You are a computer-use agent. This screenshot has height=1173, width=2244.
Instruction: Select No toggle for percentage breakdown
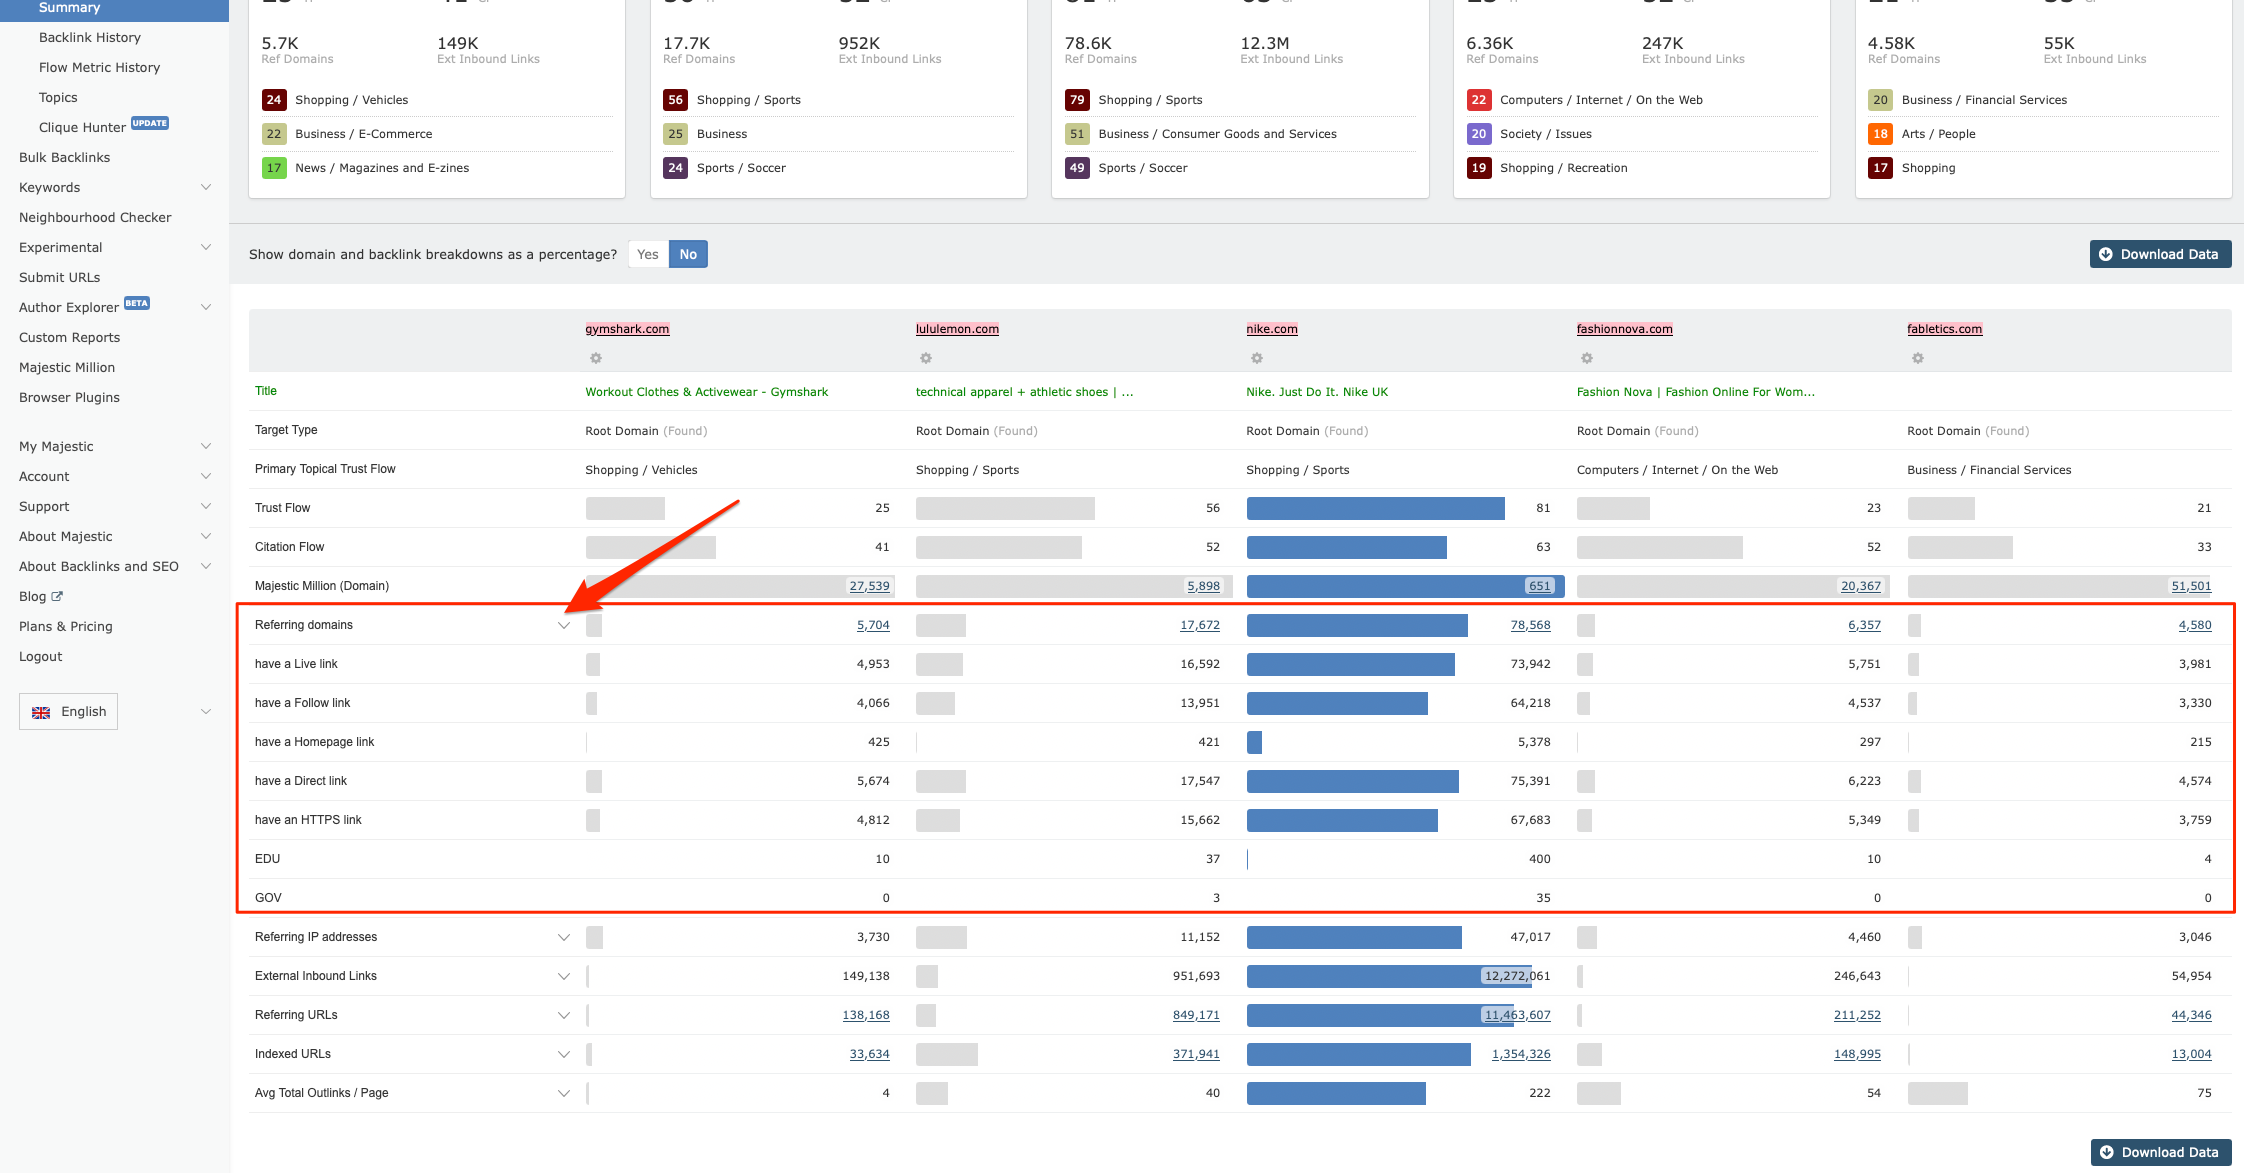point(687,255)
